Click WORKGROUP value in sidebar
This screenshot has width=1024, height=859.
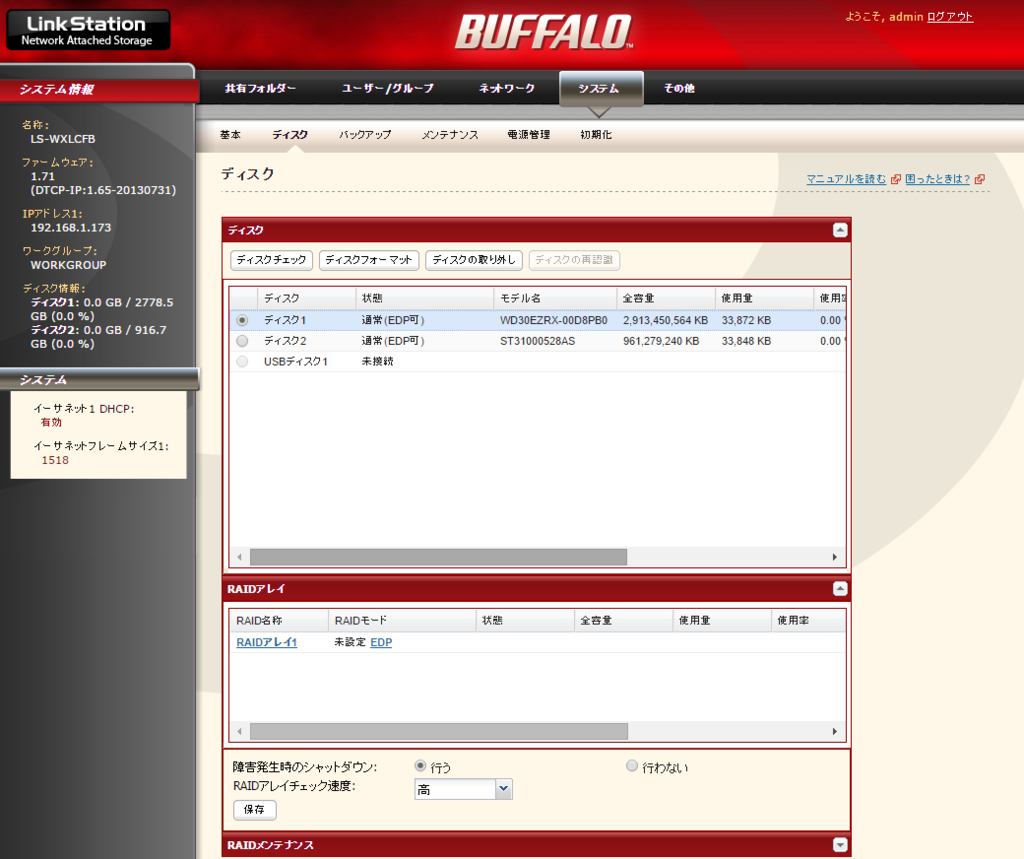click(x=68, y=265)
